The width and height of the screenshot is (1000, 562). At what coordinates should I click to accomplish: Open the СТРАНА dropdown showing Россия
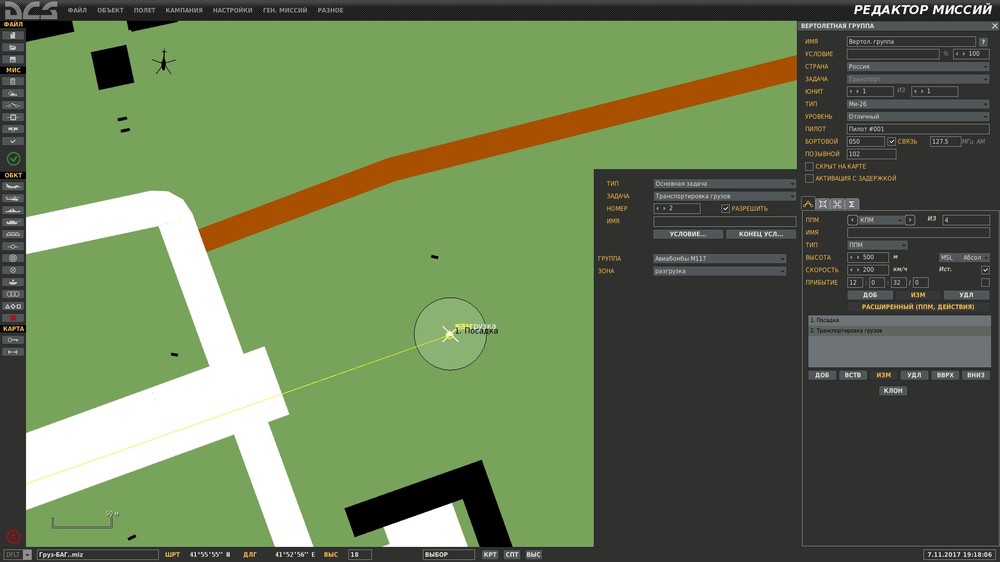(918, 66)
